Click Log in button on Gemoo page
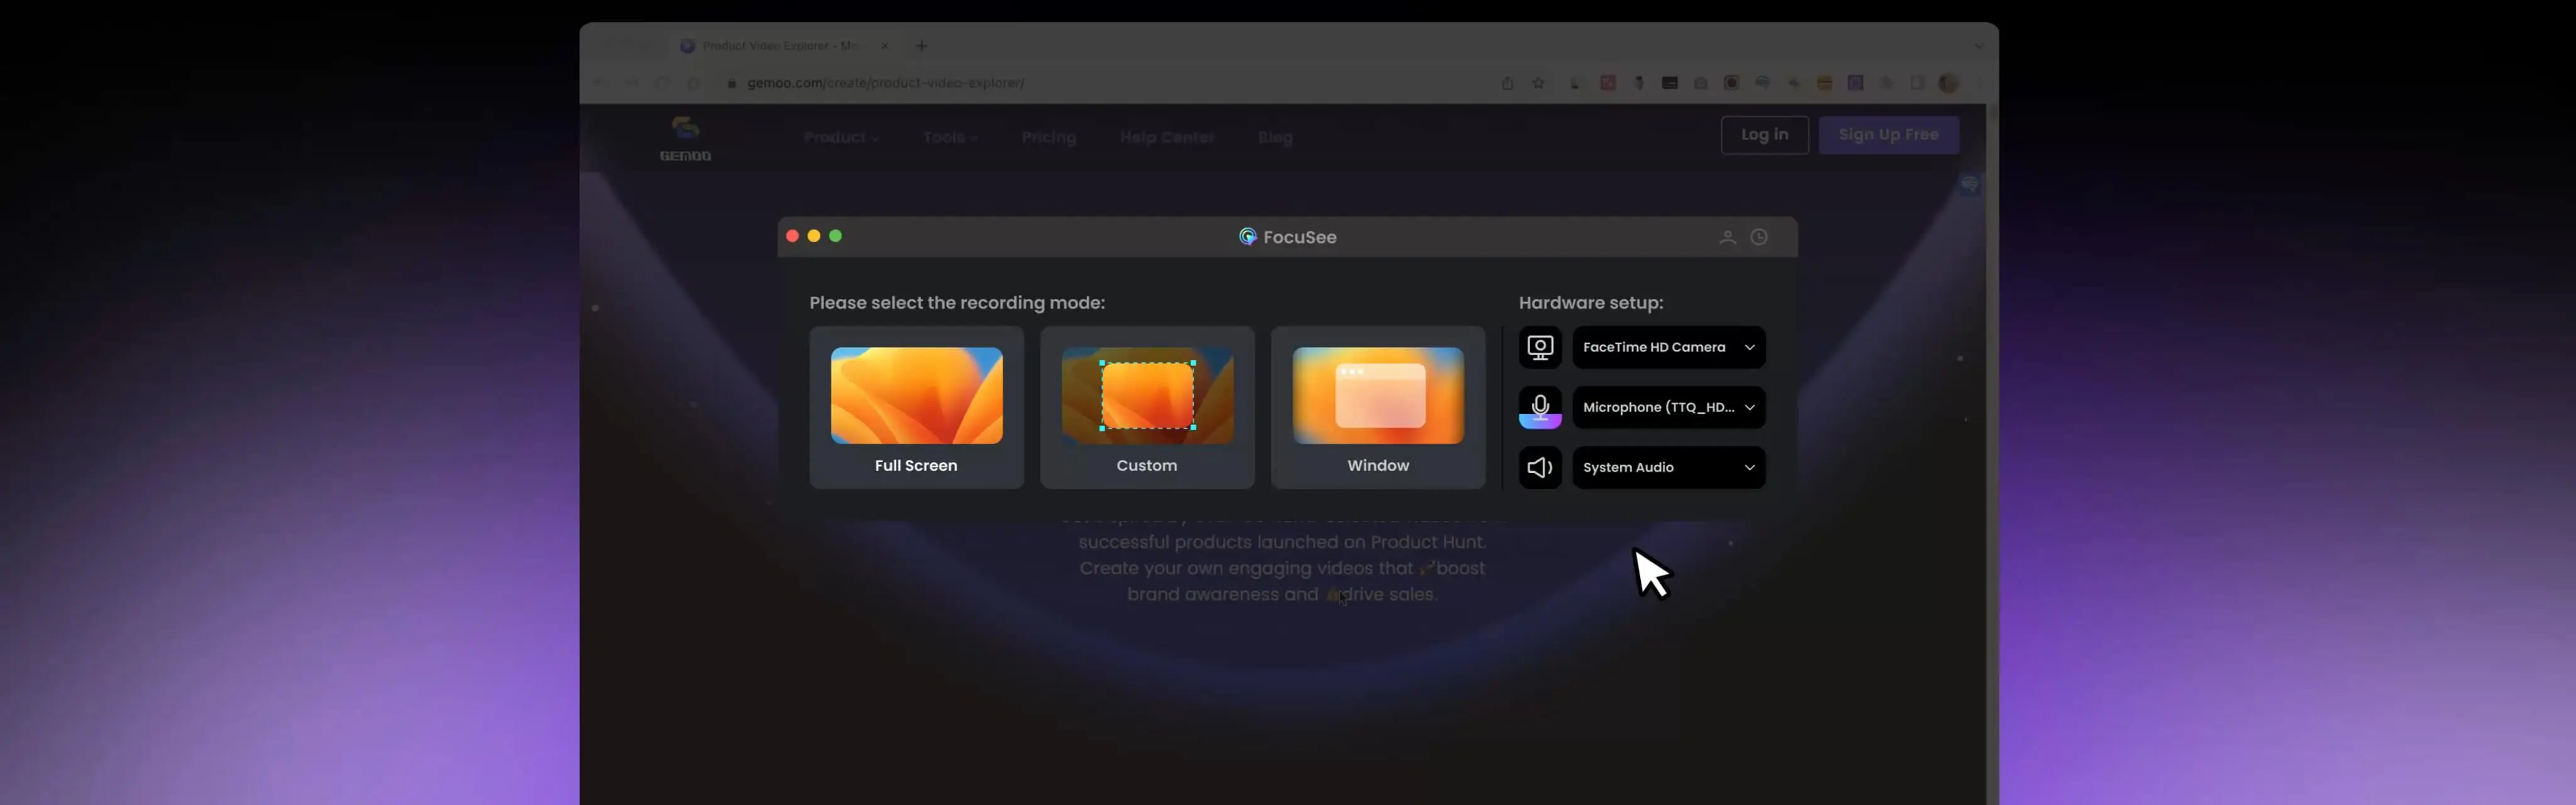This screenshot has width=2576, height=805. [1764, 135]
